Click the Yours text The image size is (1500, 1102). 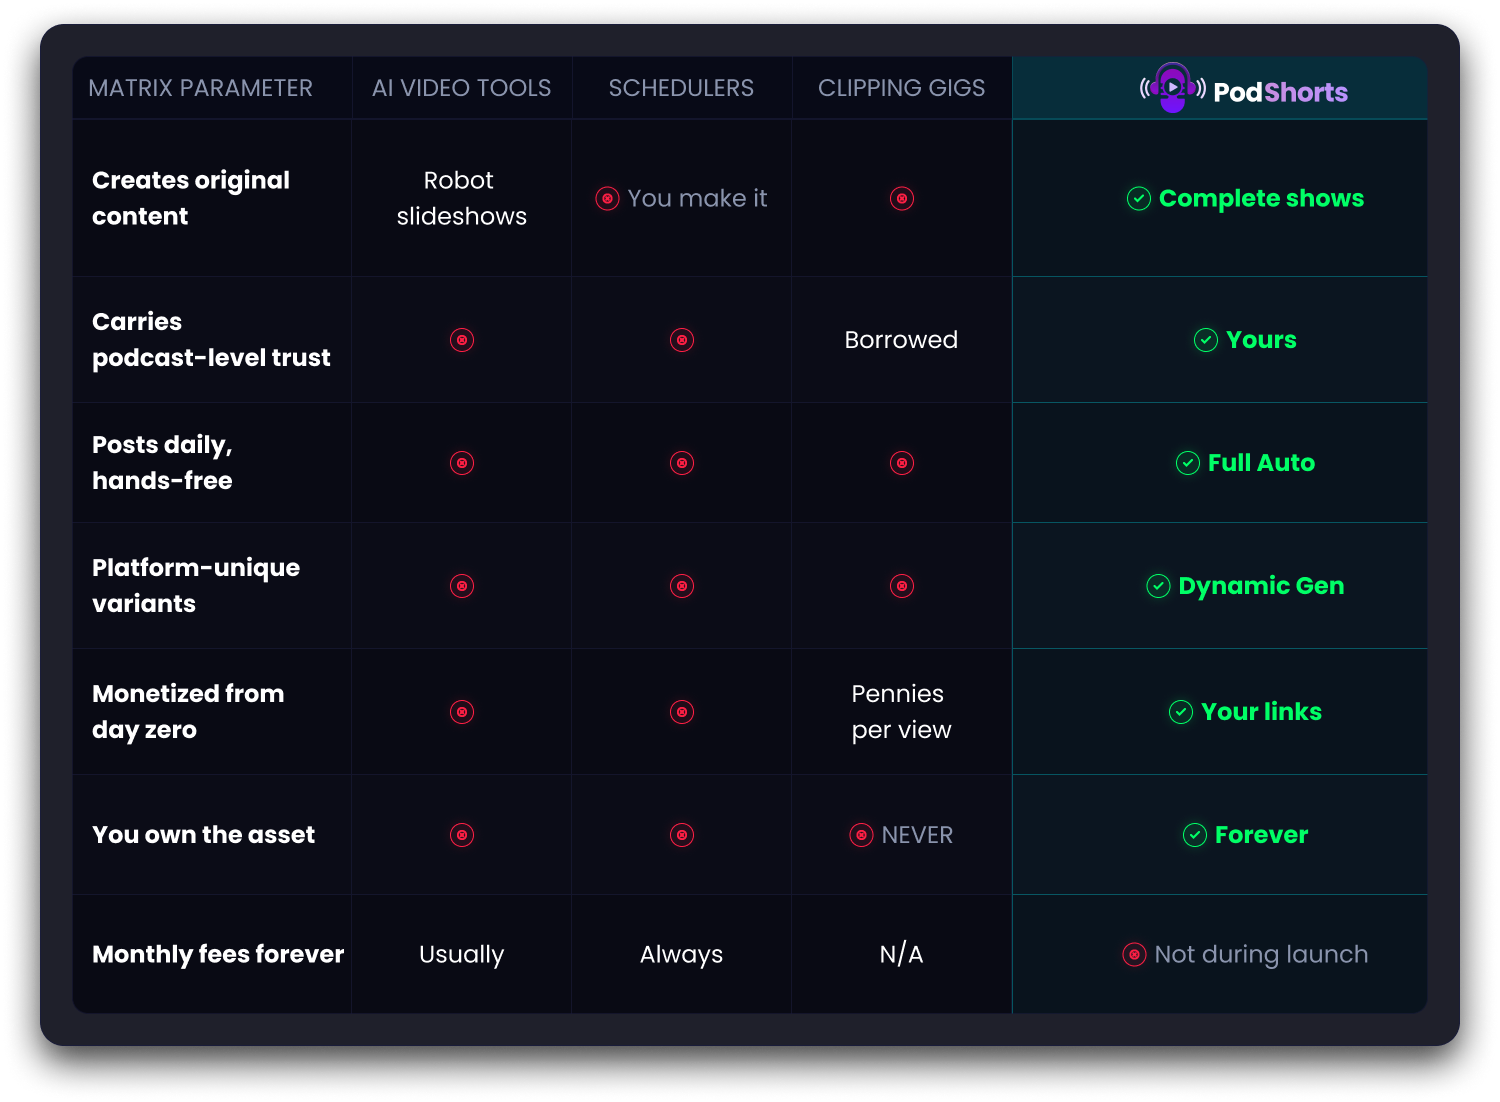(x=1261, y=340)
